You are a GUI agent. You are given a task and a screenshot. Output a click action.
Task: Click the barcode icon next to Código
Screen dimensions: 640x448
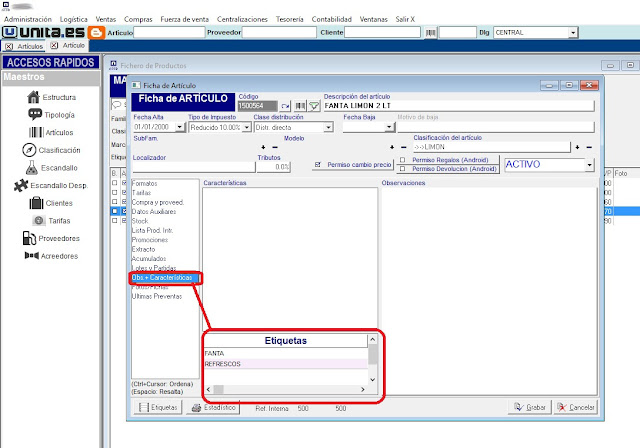pyautogui.click(x=300, y=105)
